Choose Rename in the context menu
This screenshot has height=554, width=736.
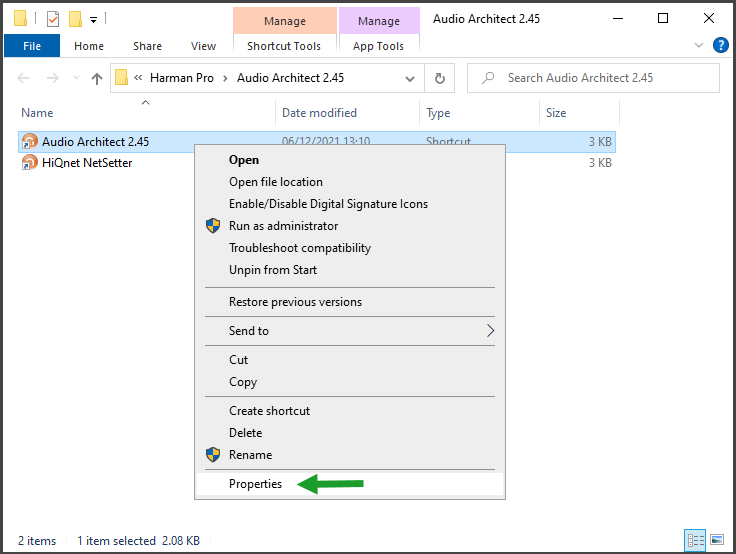tap(350, 455)
